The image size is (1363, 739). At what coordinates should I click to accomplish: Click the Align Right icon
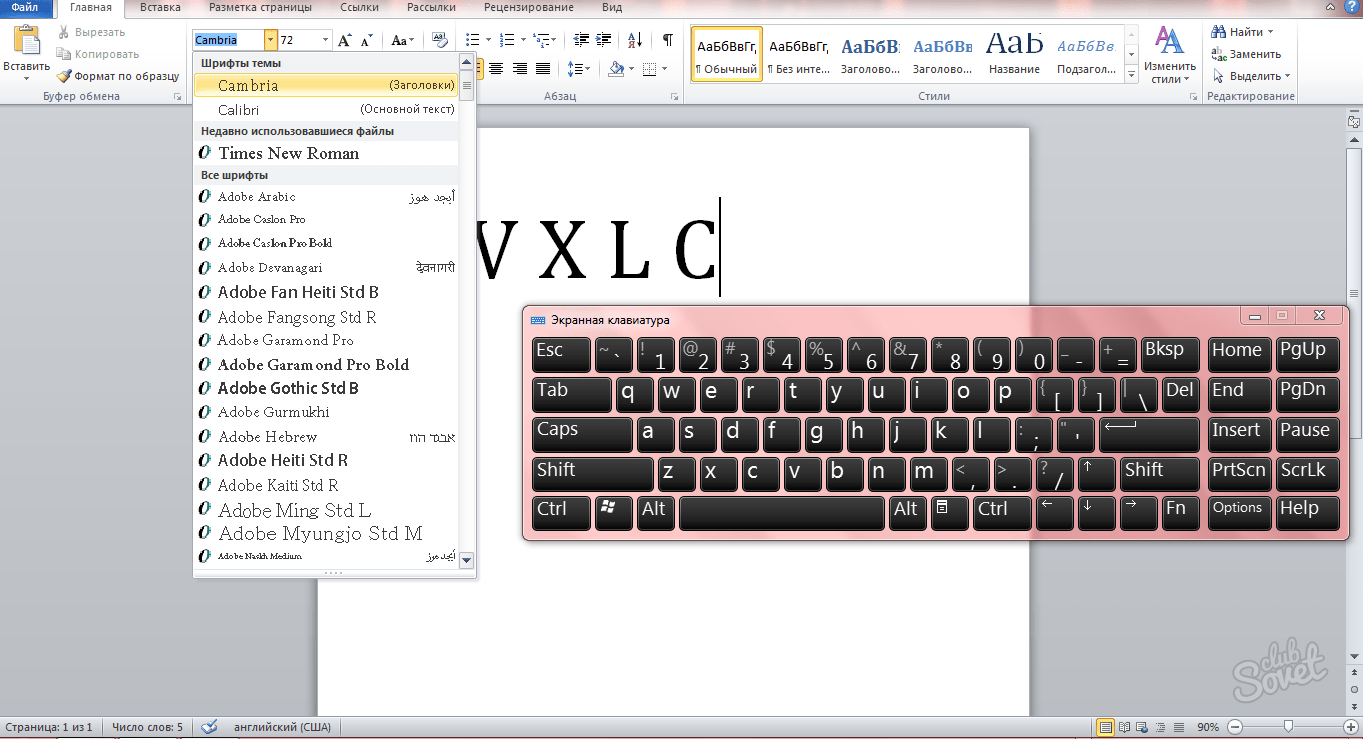520,69
